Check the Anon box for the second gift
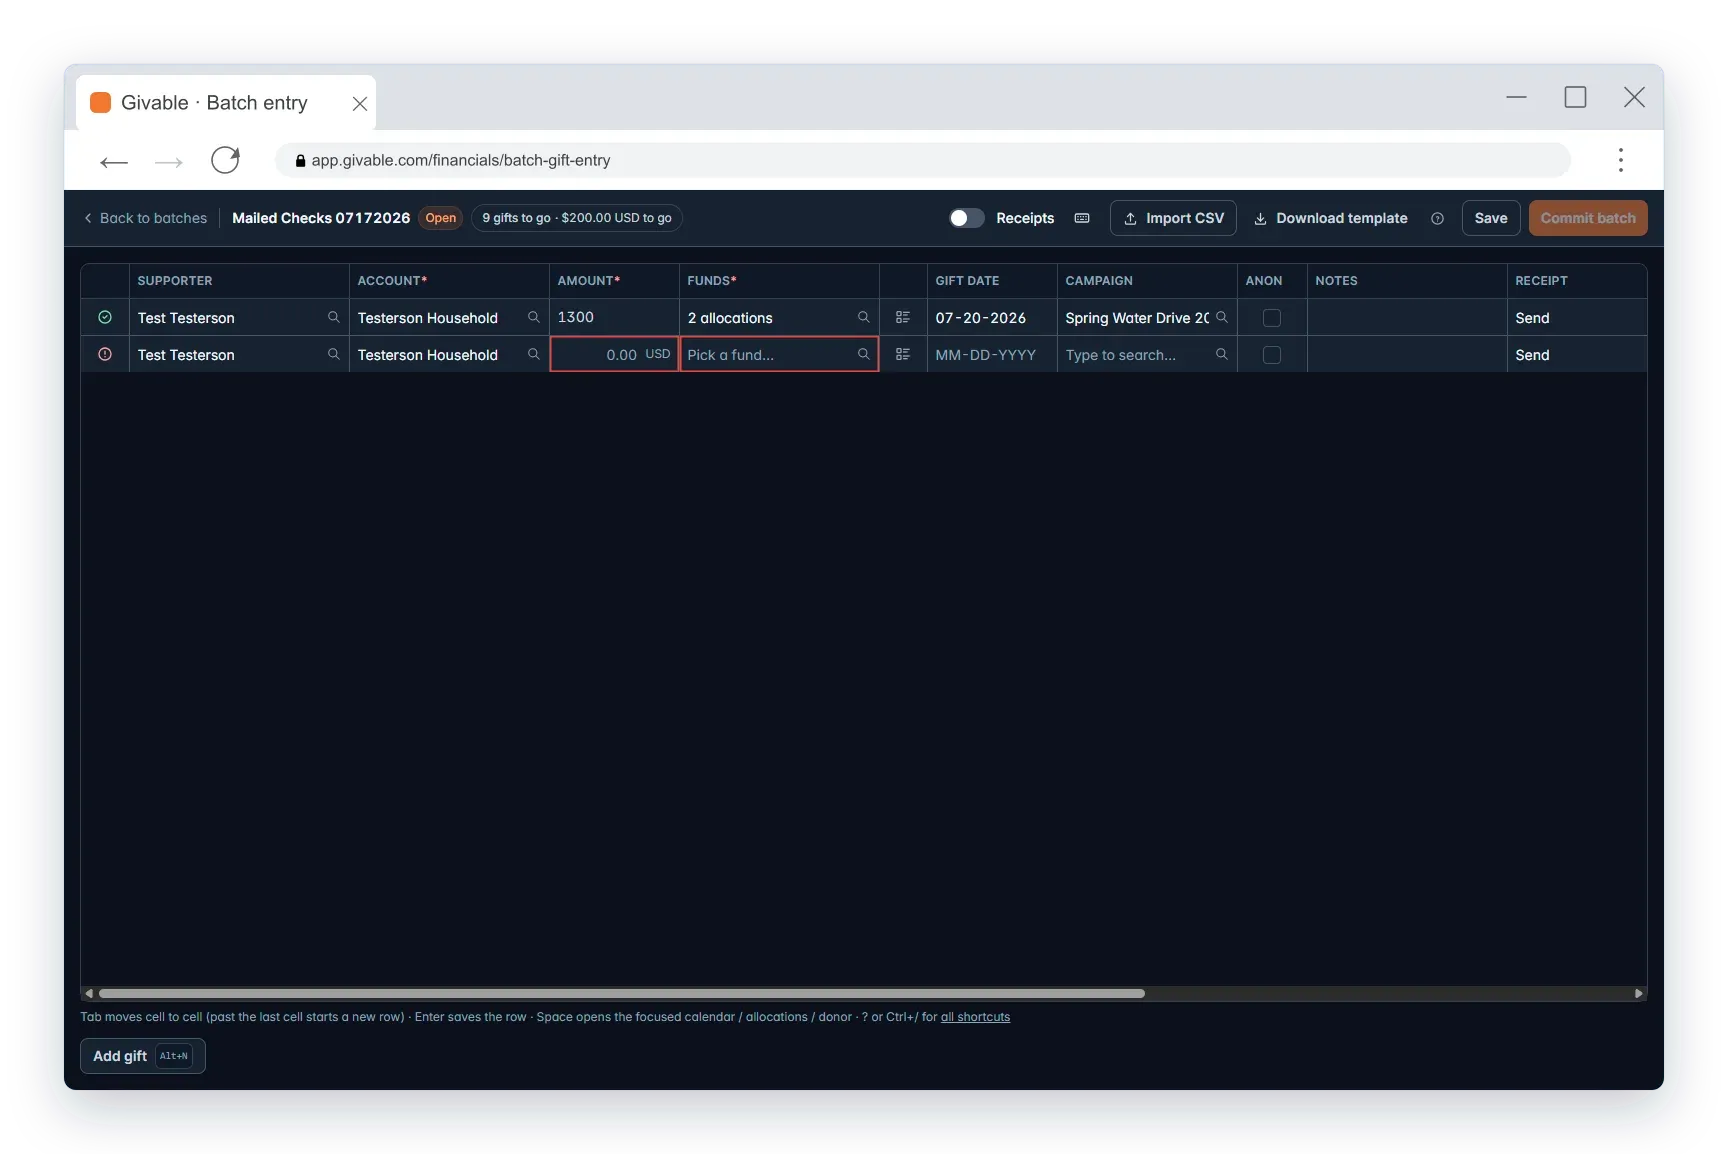Viewport: 1728px width, 1154px height. (x=1272, y=355)
